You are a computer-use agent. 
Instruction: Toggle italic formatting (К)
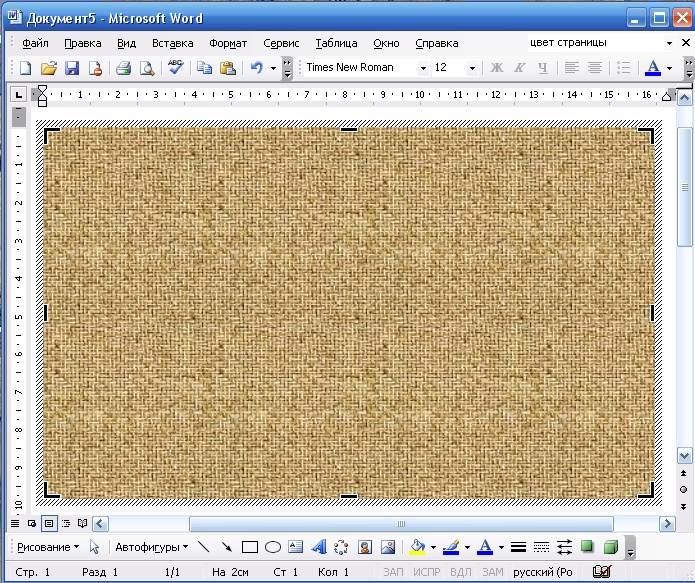click(x=519, y=68)
